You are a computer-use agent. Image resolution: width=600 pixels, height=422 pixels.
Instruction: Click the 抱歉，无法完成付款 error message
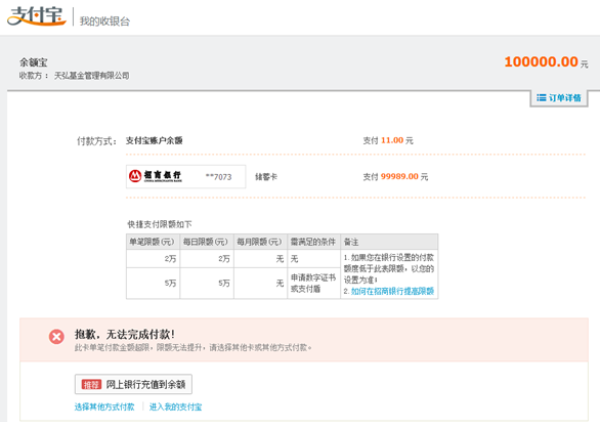[125, 333]
